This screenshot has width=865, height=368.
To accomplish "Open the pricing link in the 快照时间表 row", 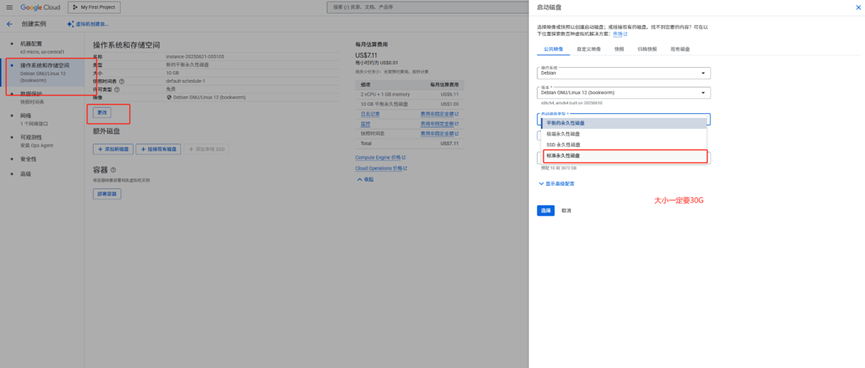I will click(x=440, y=133).
